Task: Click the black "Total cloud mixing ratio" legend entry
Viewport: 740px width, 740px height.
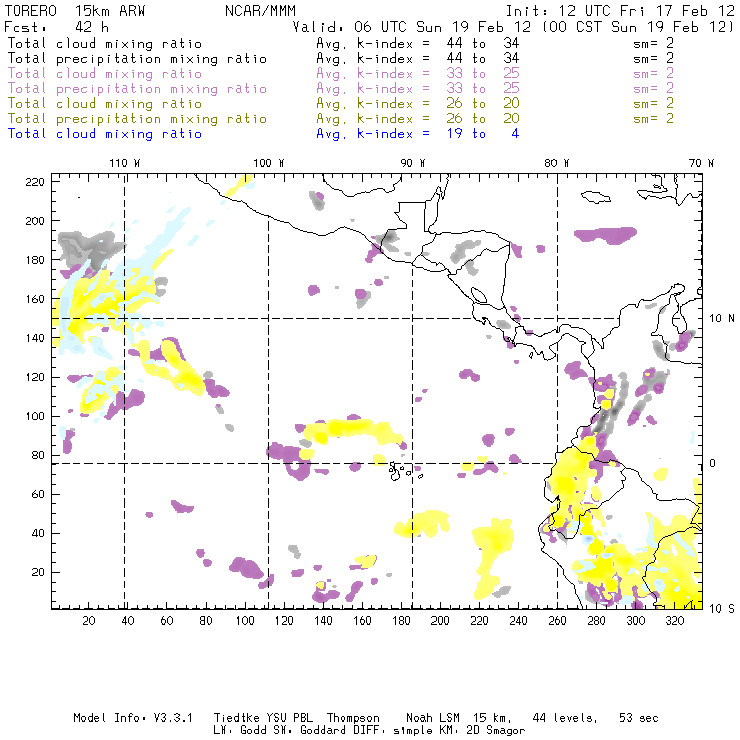Action: (x=105, y=43)
